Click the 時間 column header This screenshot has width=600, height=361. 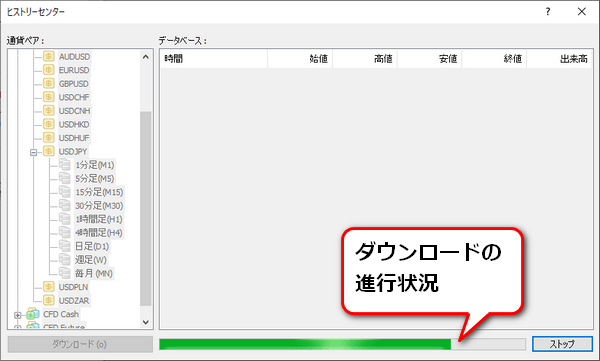214,59
